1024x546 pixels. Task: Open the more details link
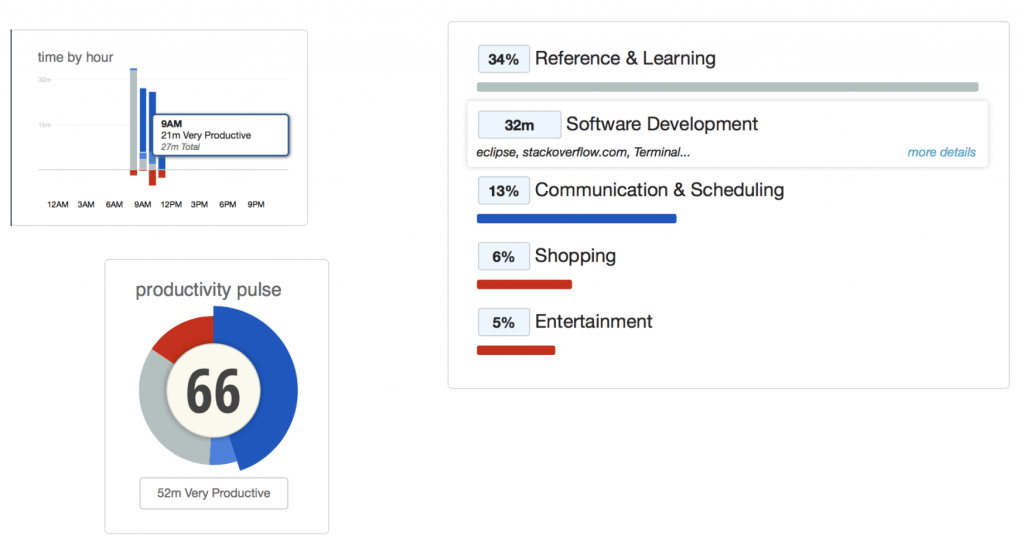(941, 152)
